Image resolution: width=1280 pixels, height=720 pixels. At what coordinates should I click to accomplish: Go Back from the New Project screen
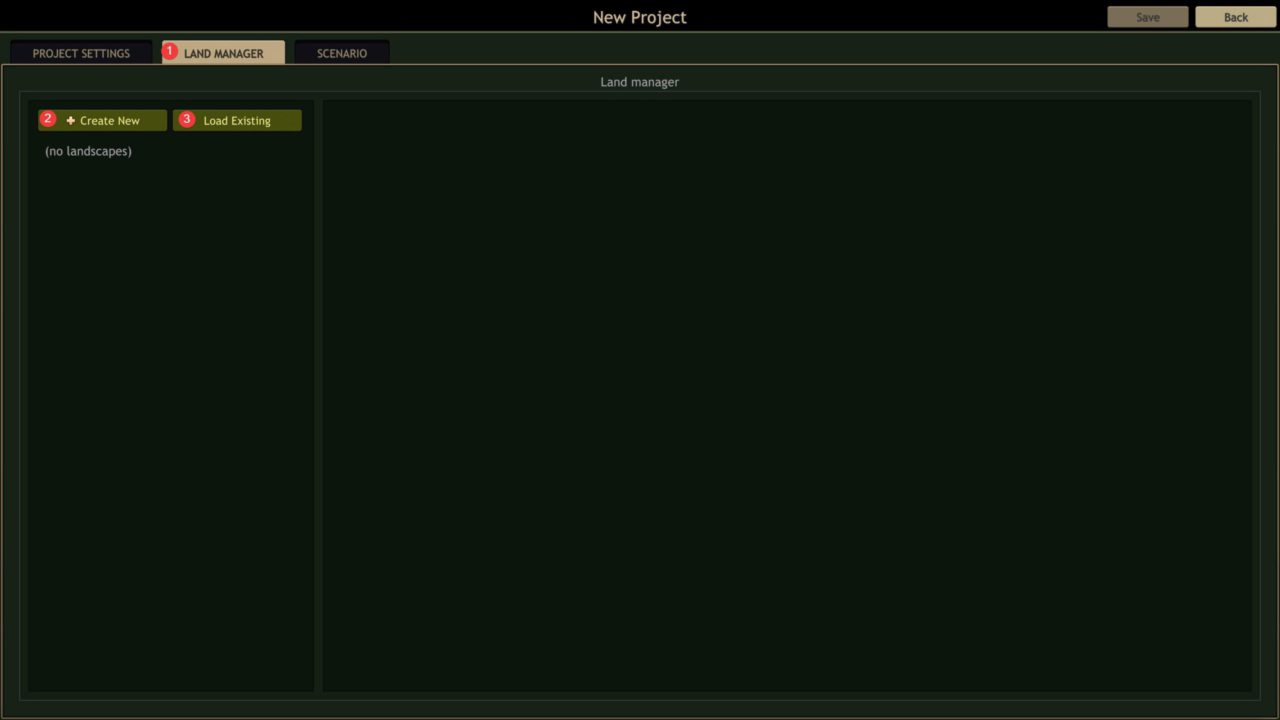[1236, 17]
